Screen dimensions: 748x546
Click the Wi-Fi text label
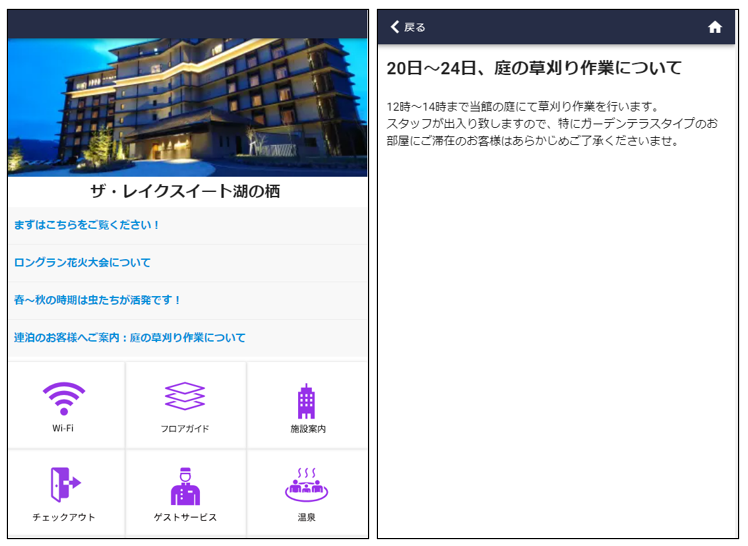(x=63, y=428)
